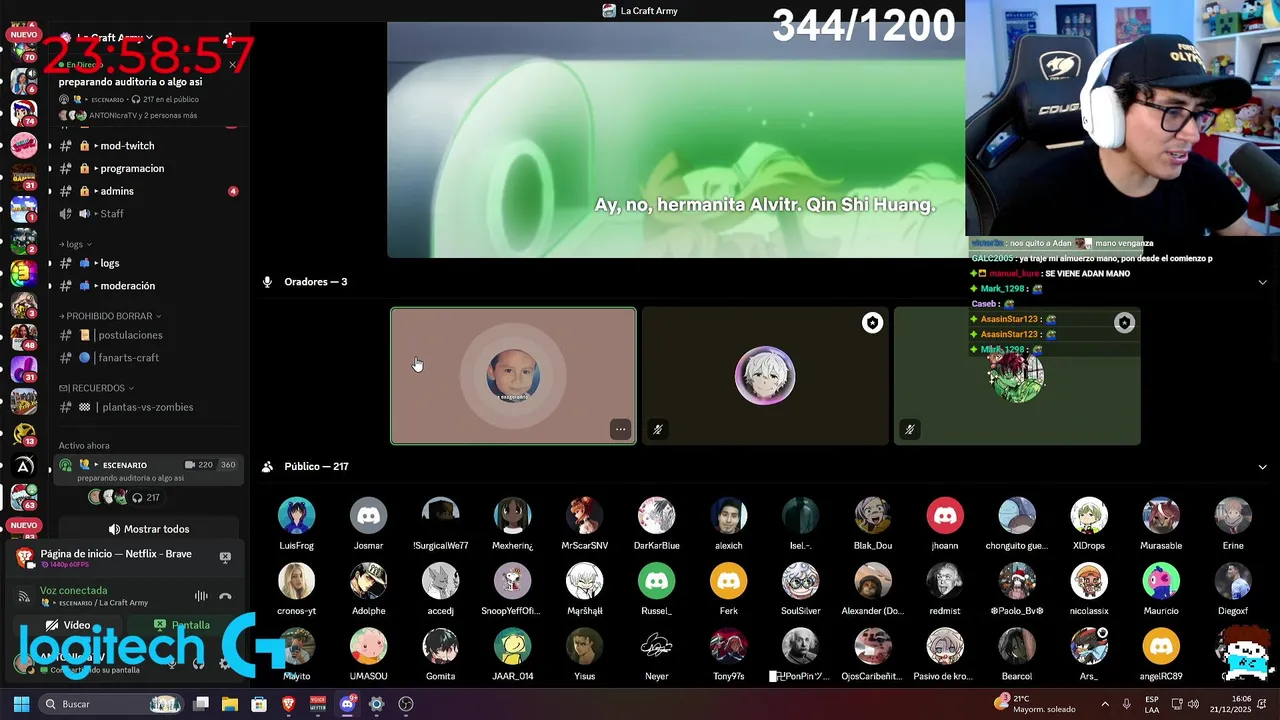This screenshot has width=1280, height=720.
Task: Click the muted mic icon on the middle speaker
Action: (657, 429)
